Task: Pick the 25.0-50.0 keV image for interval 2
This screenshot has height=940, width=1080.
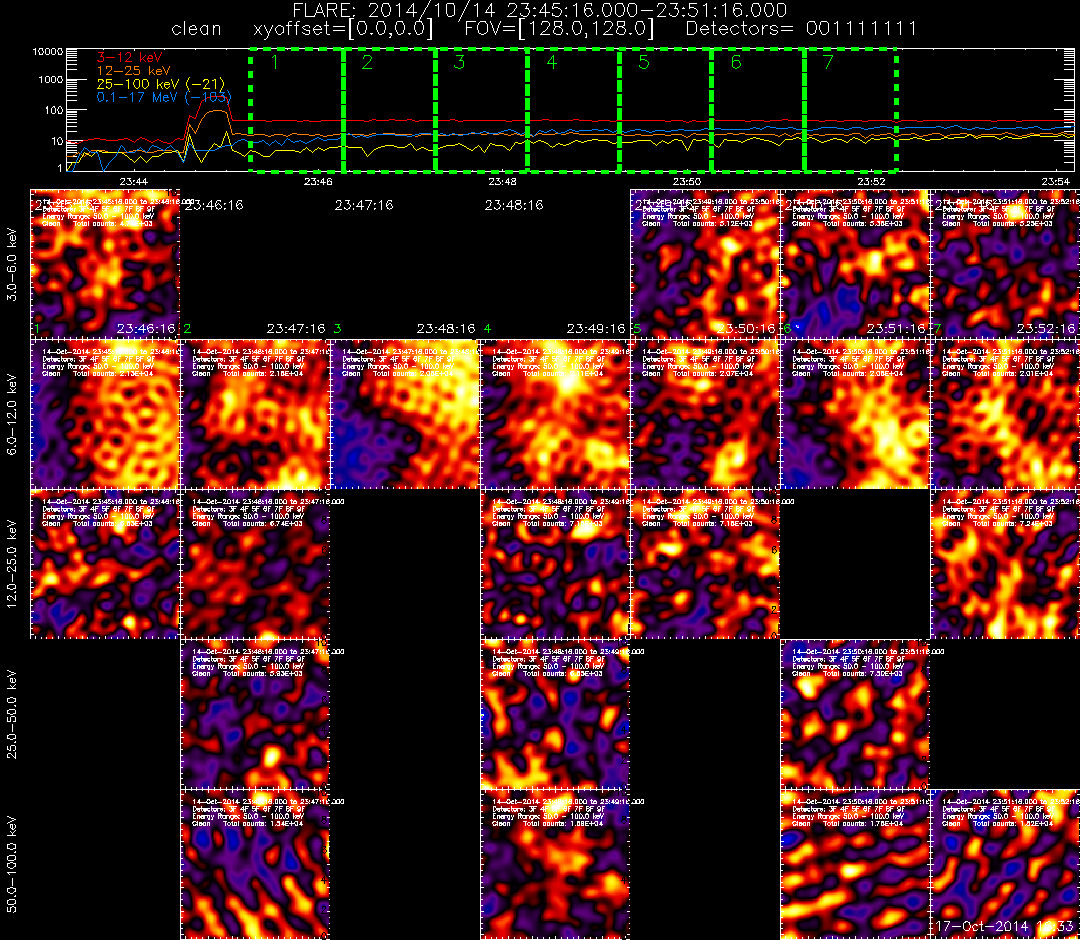Action: (x=256, y=714)
